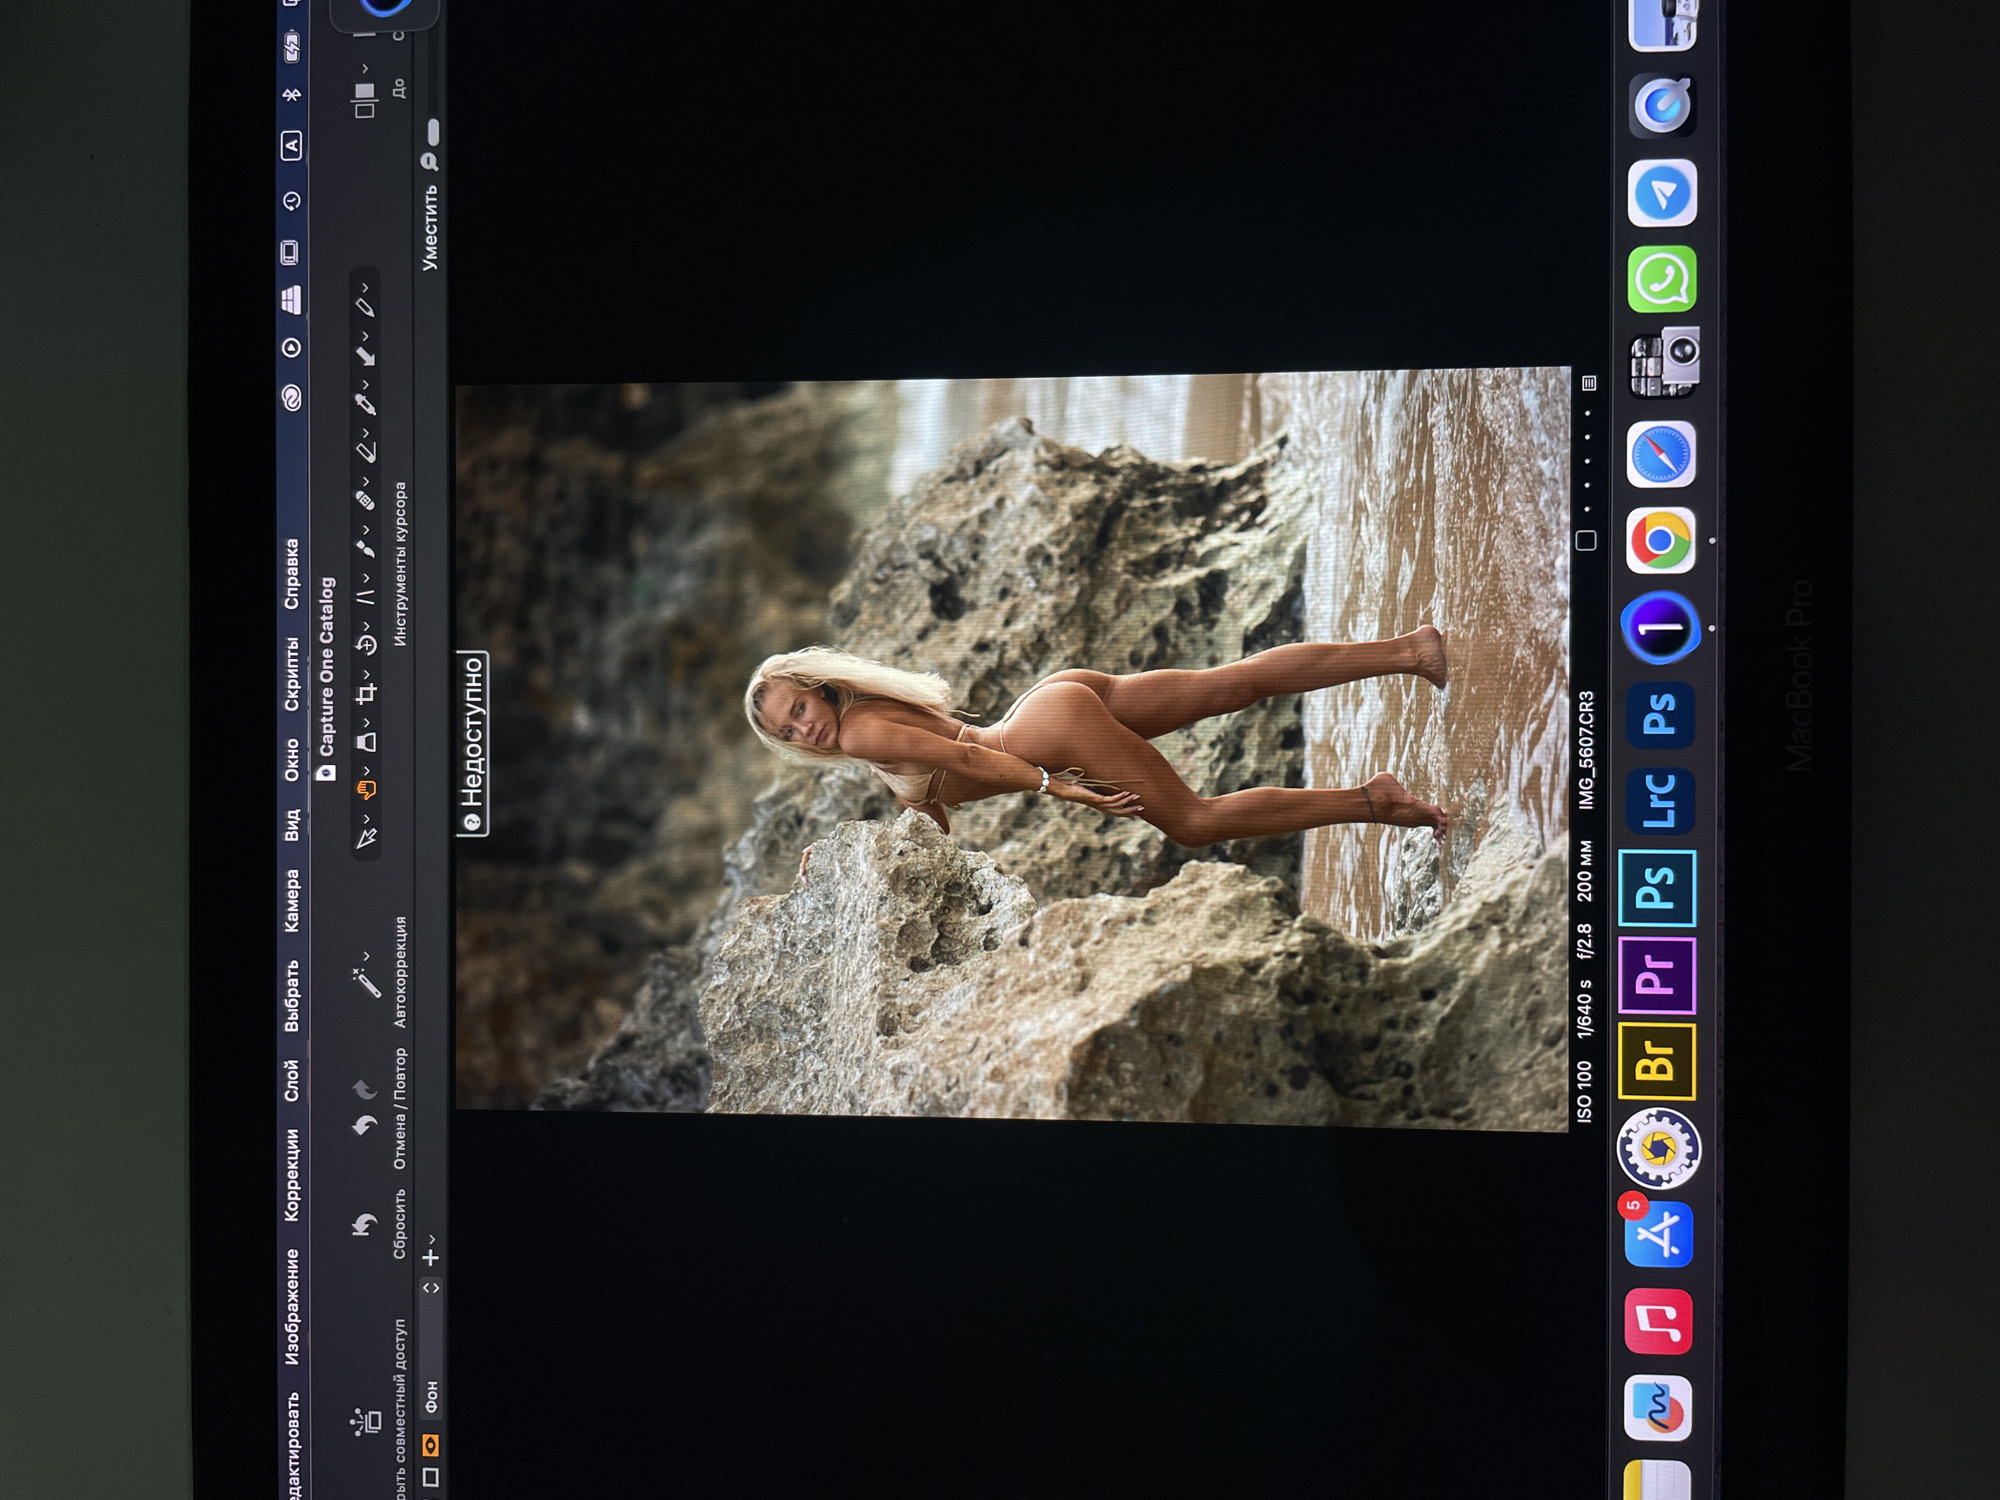The height and width of the screenshot is (1500, 2000).
Task: Open Adobe Bridge from the Dock
Action: [x=1657, y=1061]
